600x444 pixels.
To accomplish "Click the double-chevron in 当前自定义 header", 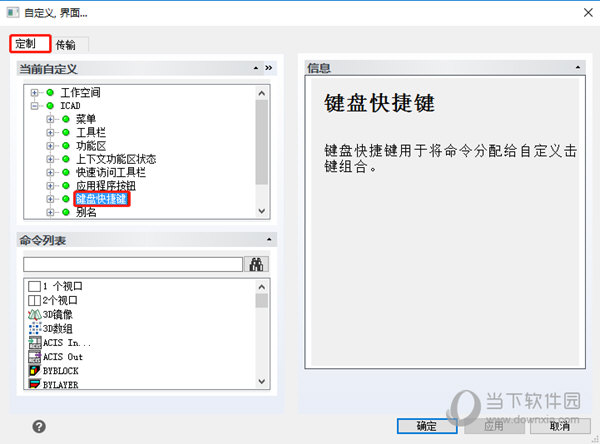I will 269,68.
